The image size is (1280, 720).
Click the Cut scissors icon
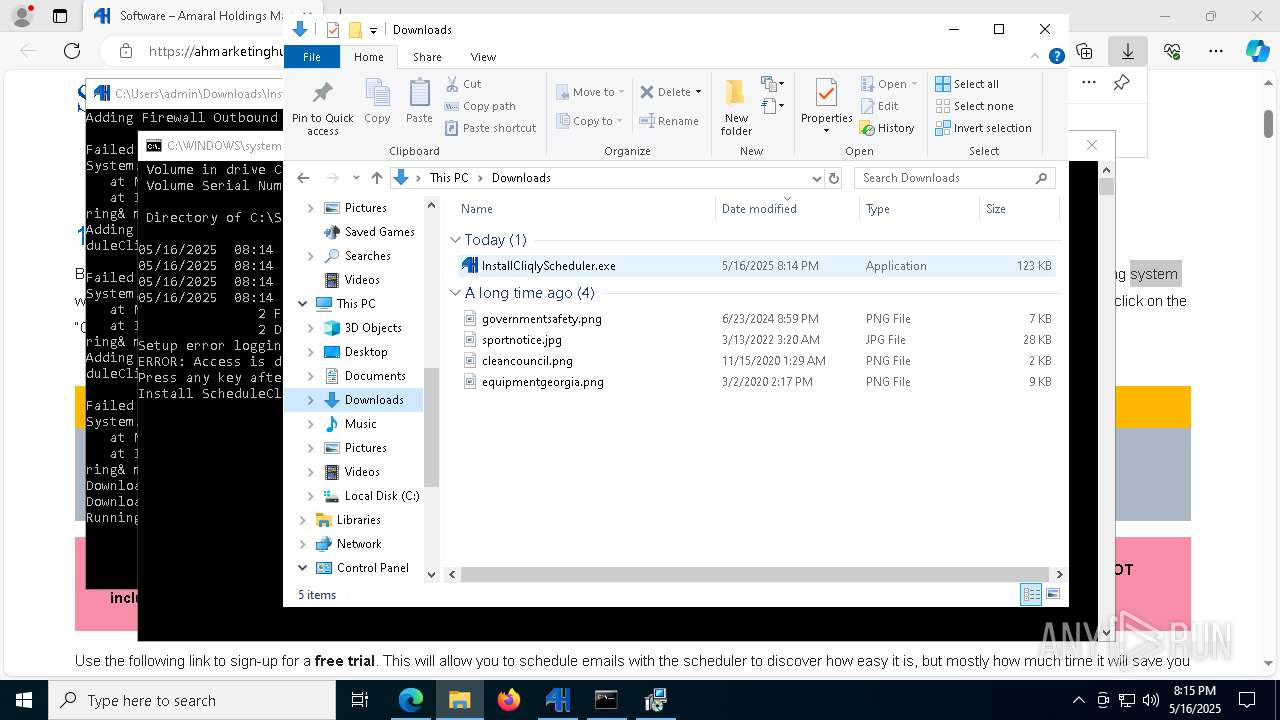452,84
